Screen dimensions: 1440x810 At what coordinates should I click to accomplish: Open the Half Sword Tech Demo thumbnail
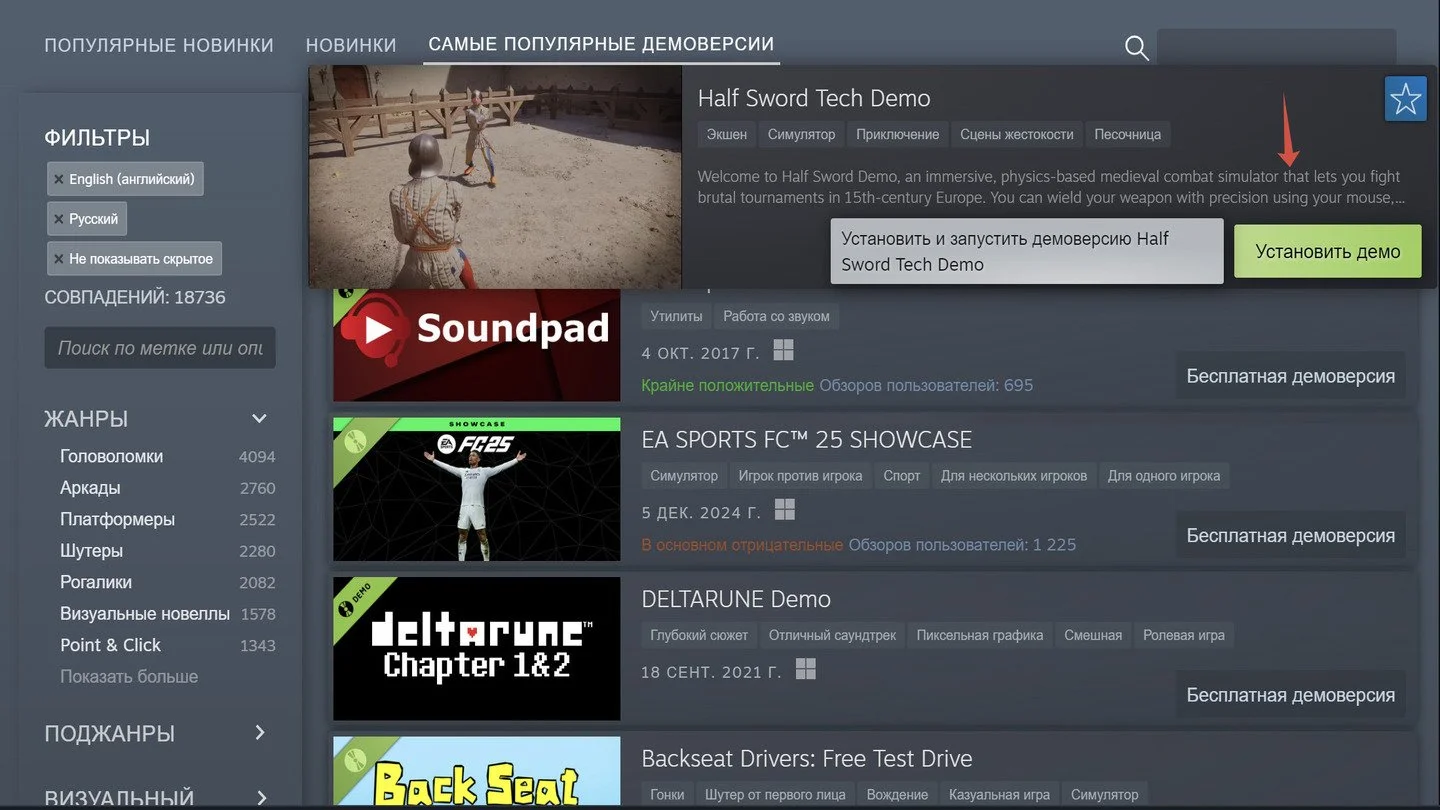click(495, 177)
